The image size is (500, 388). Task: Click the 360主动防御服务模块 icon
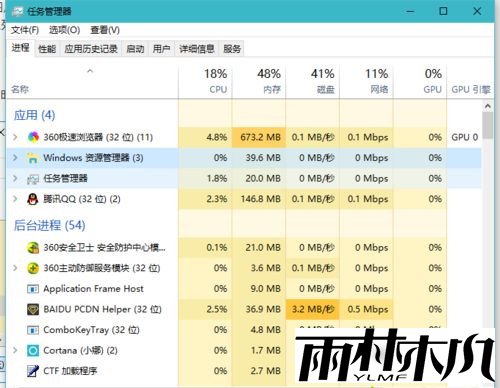click(33, 268)
